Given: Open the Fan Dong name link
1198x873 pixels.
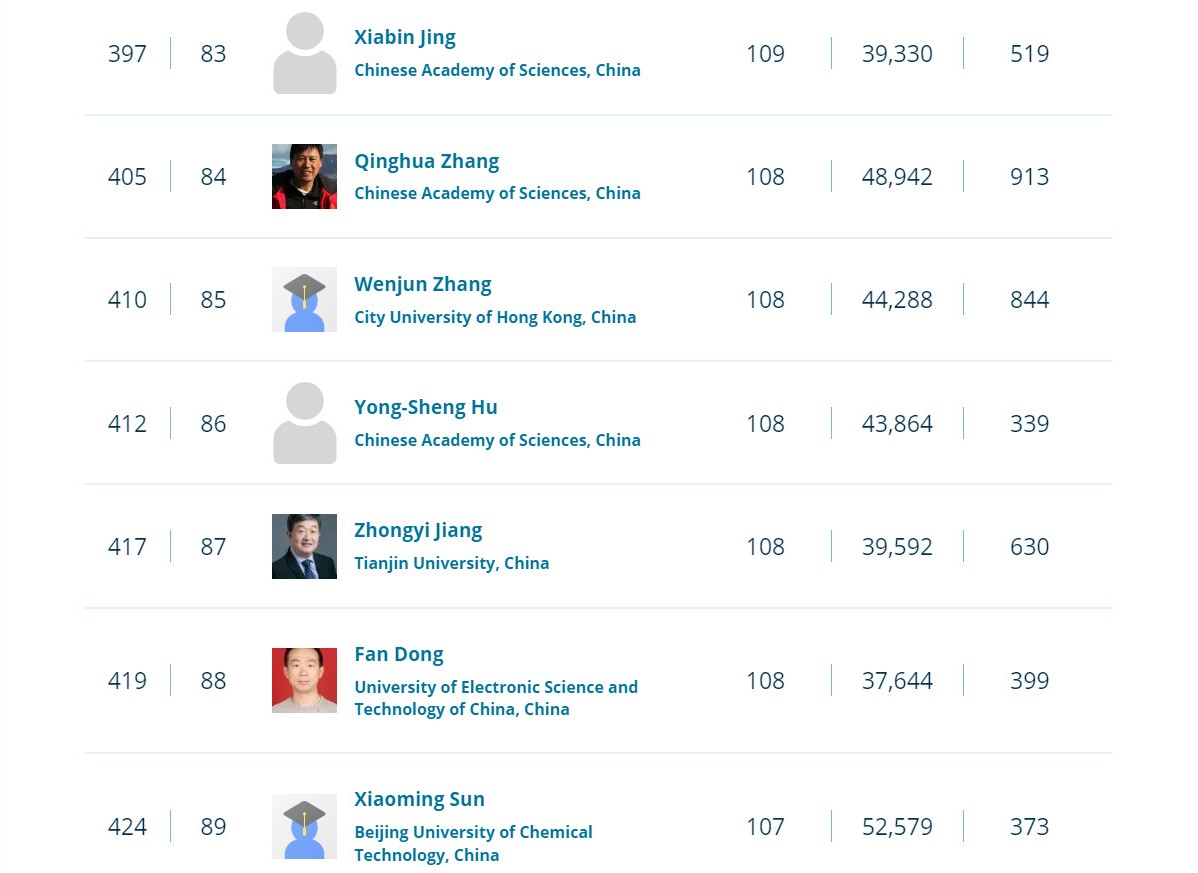Looking at the screenshot, I should pos(399,655).
